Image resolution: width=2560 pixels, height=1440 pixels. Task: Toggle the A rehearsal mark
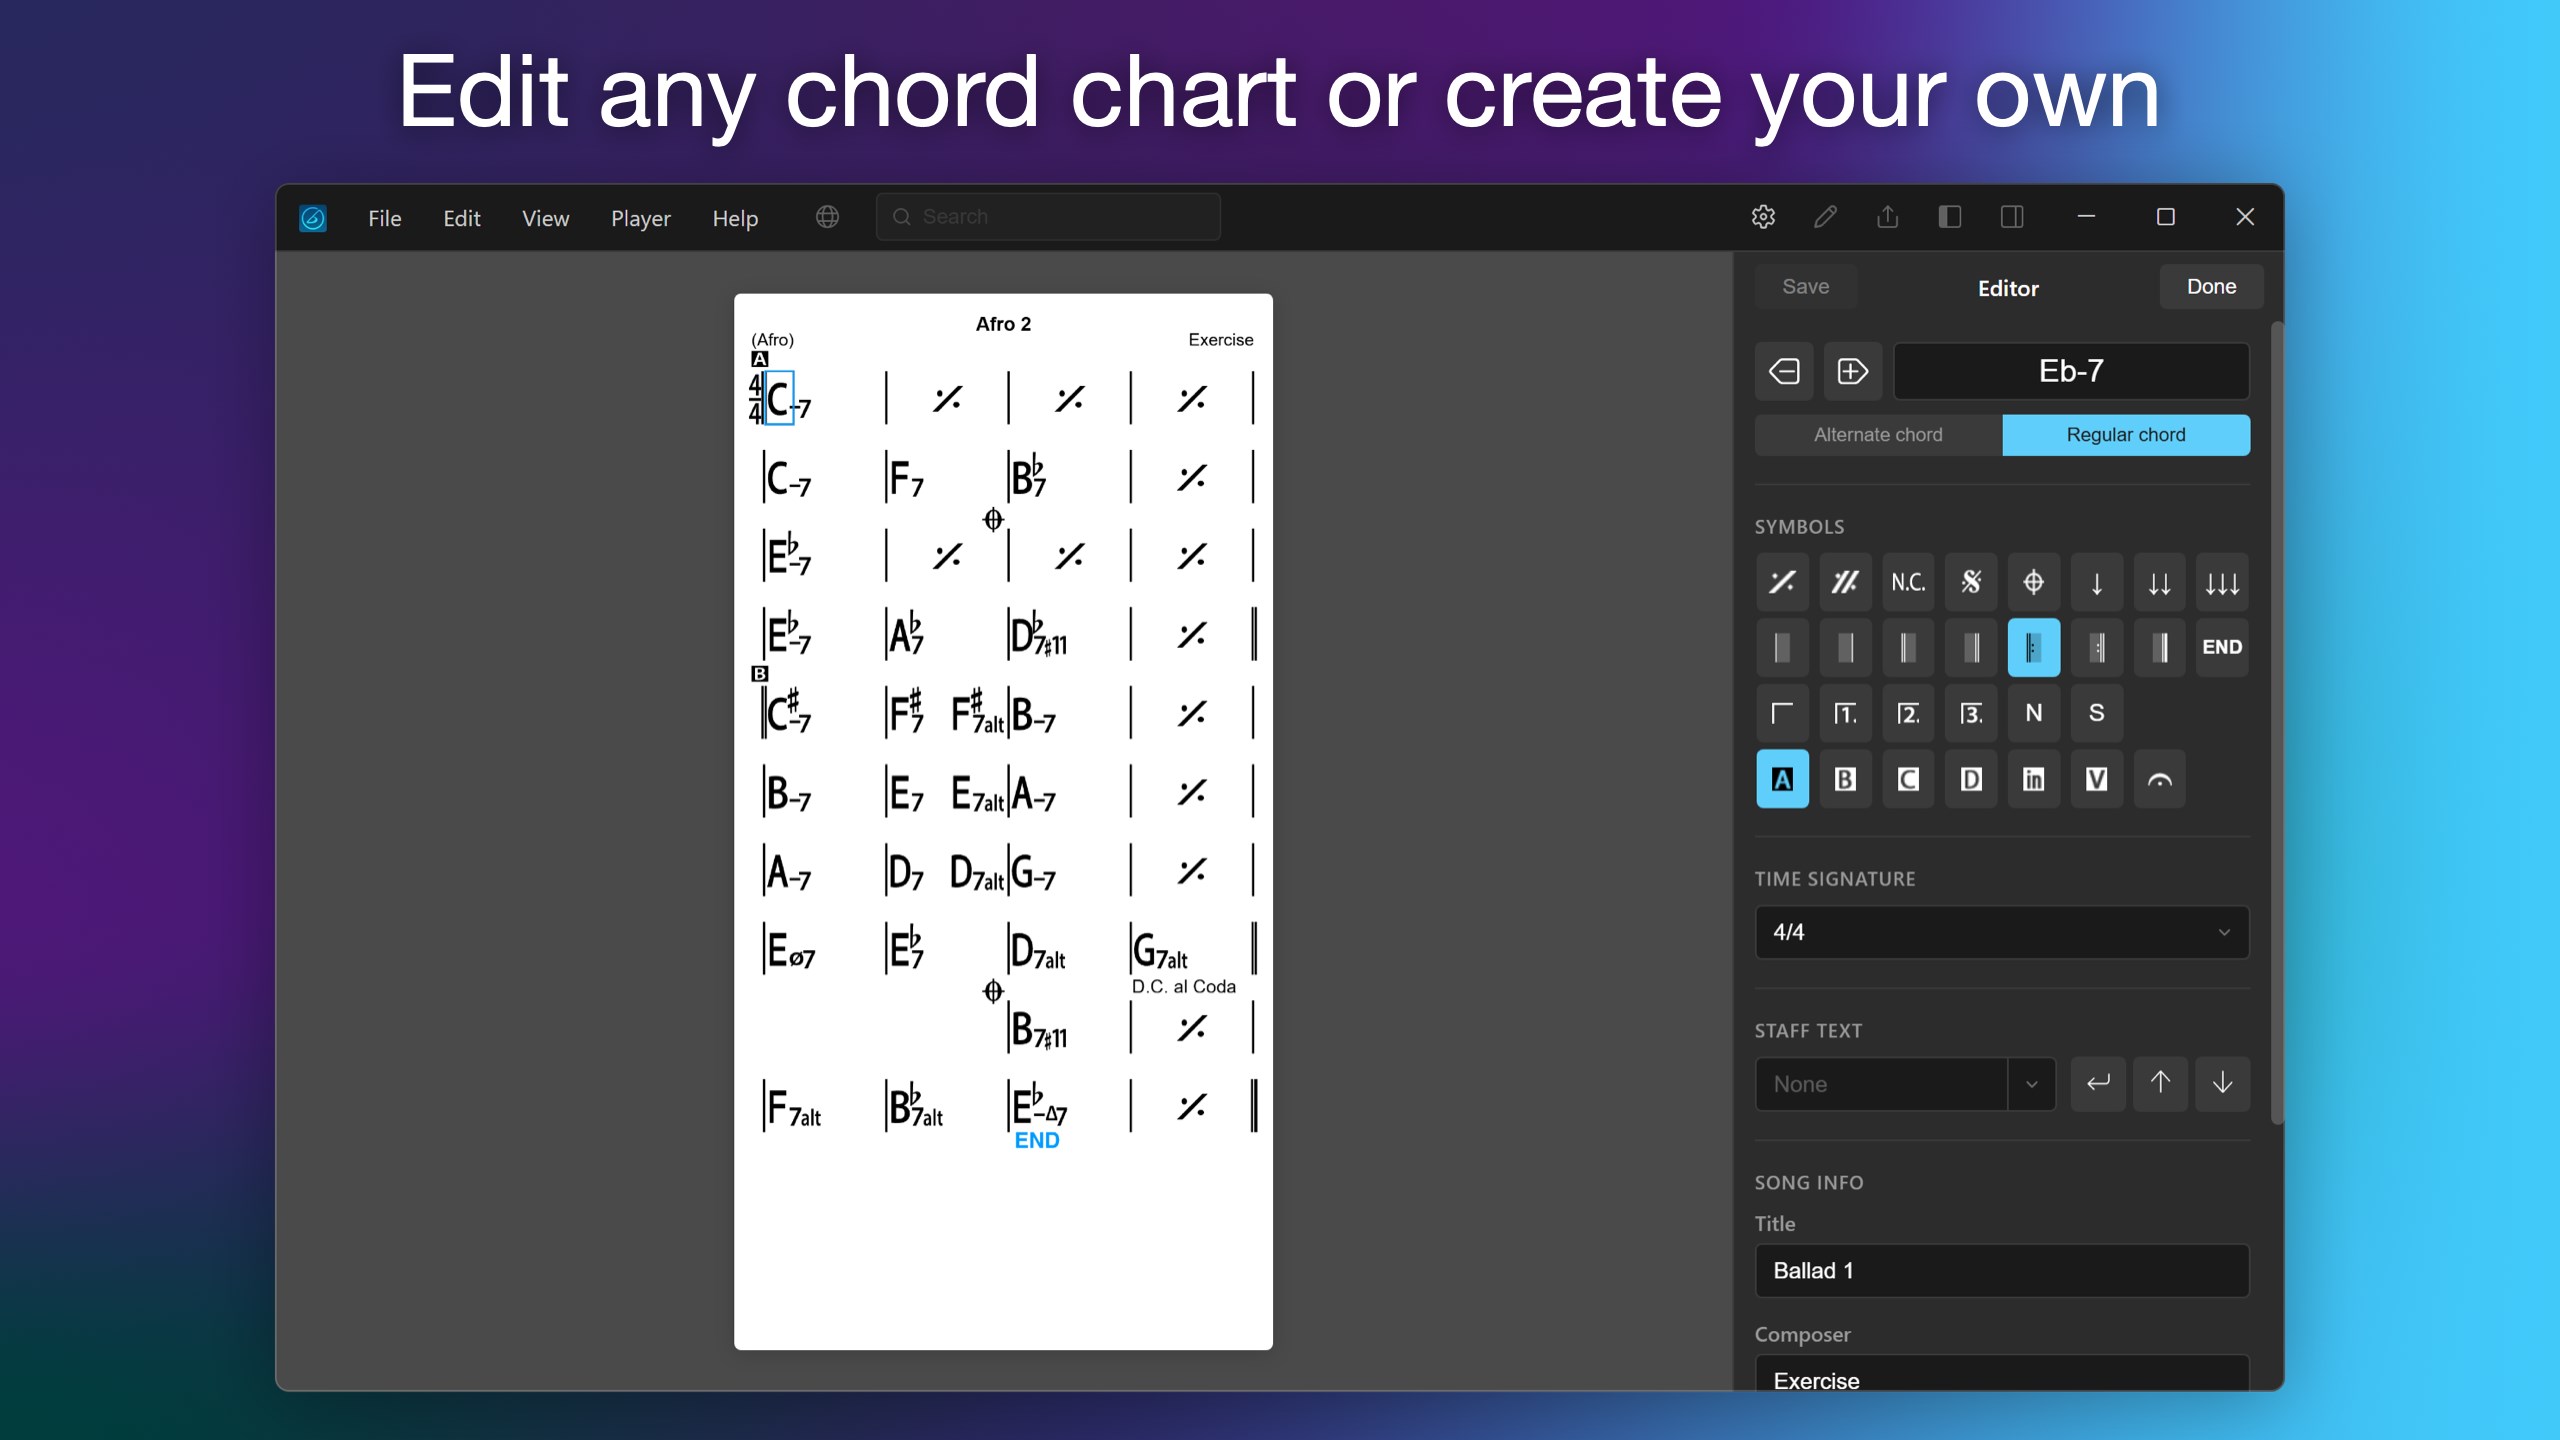click(x=1782, y=779)
